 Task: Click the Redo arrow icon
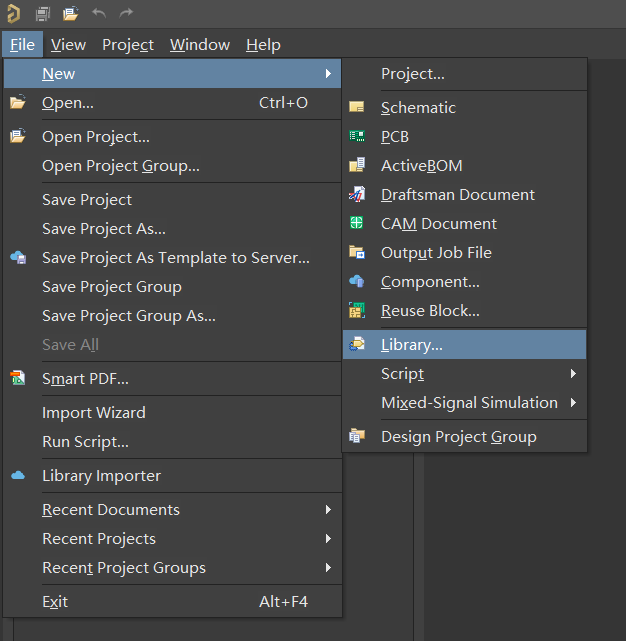(126, 13)
